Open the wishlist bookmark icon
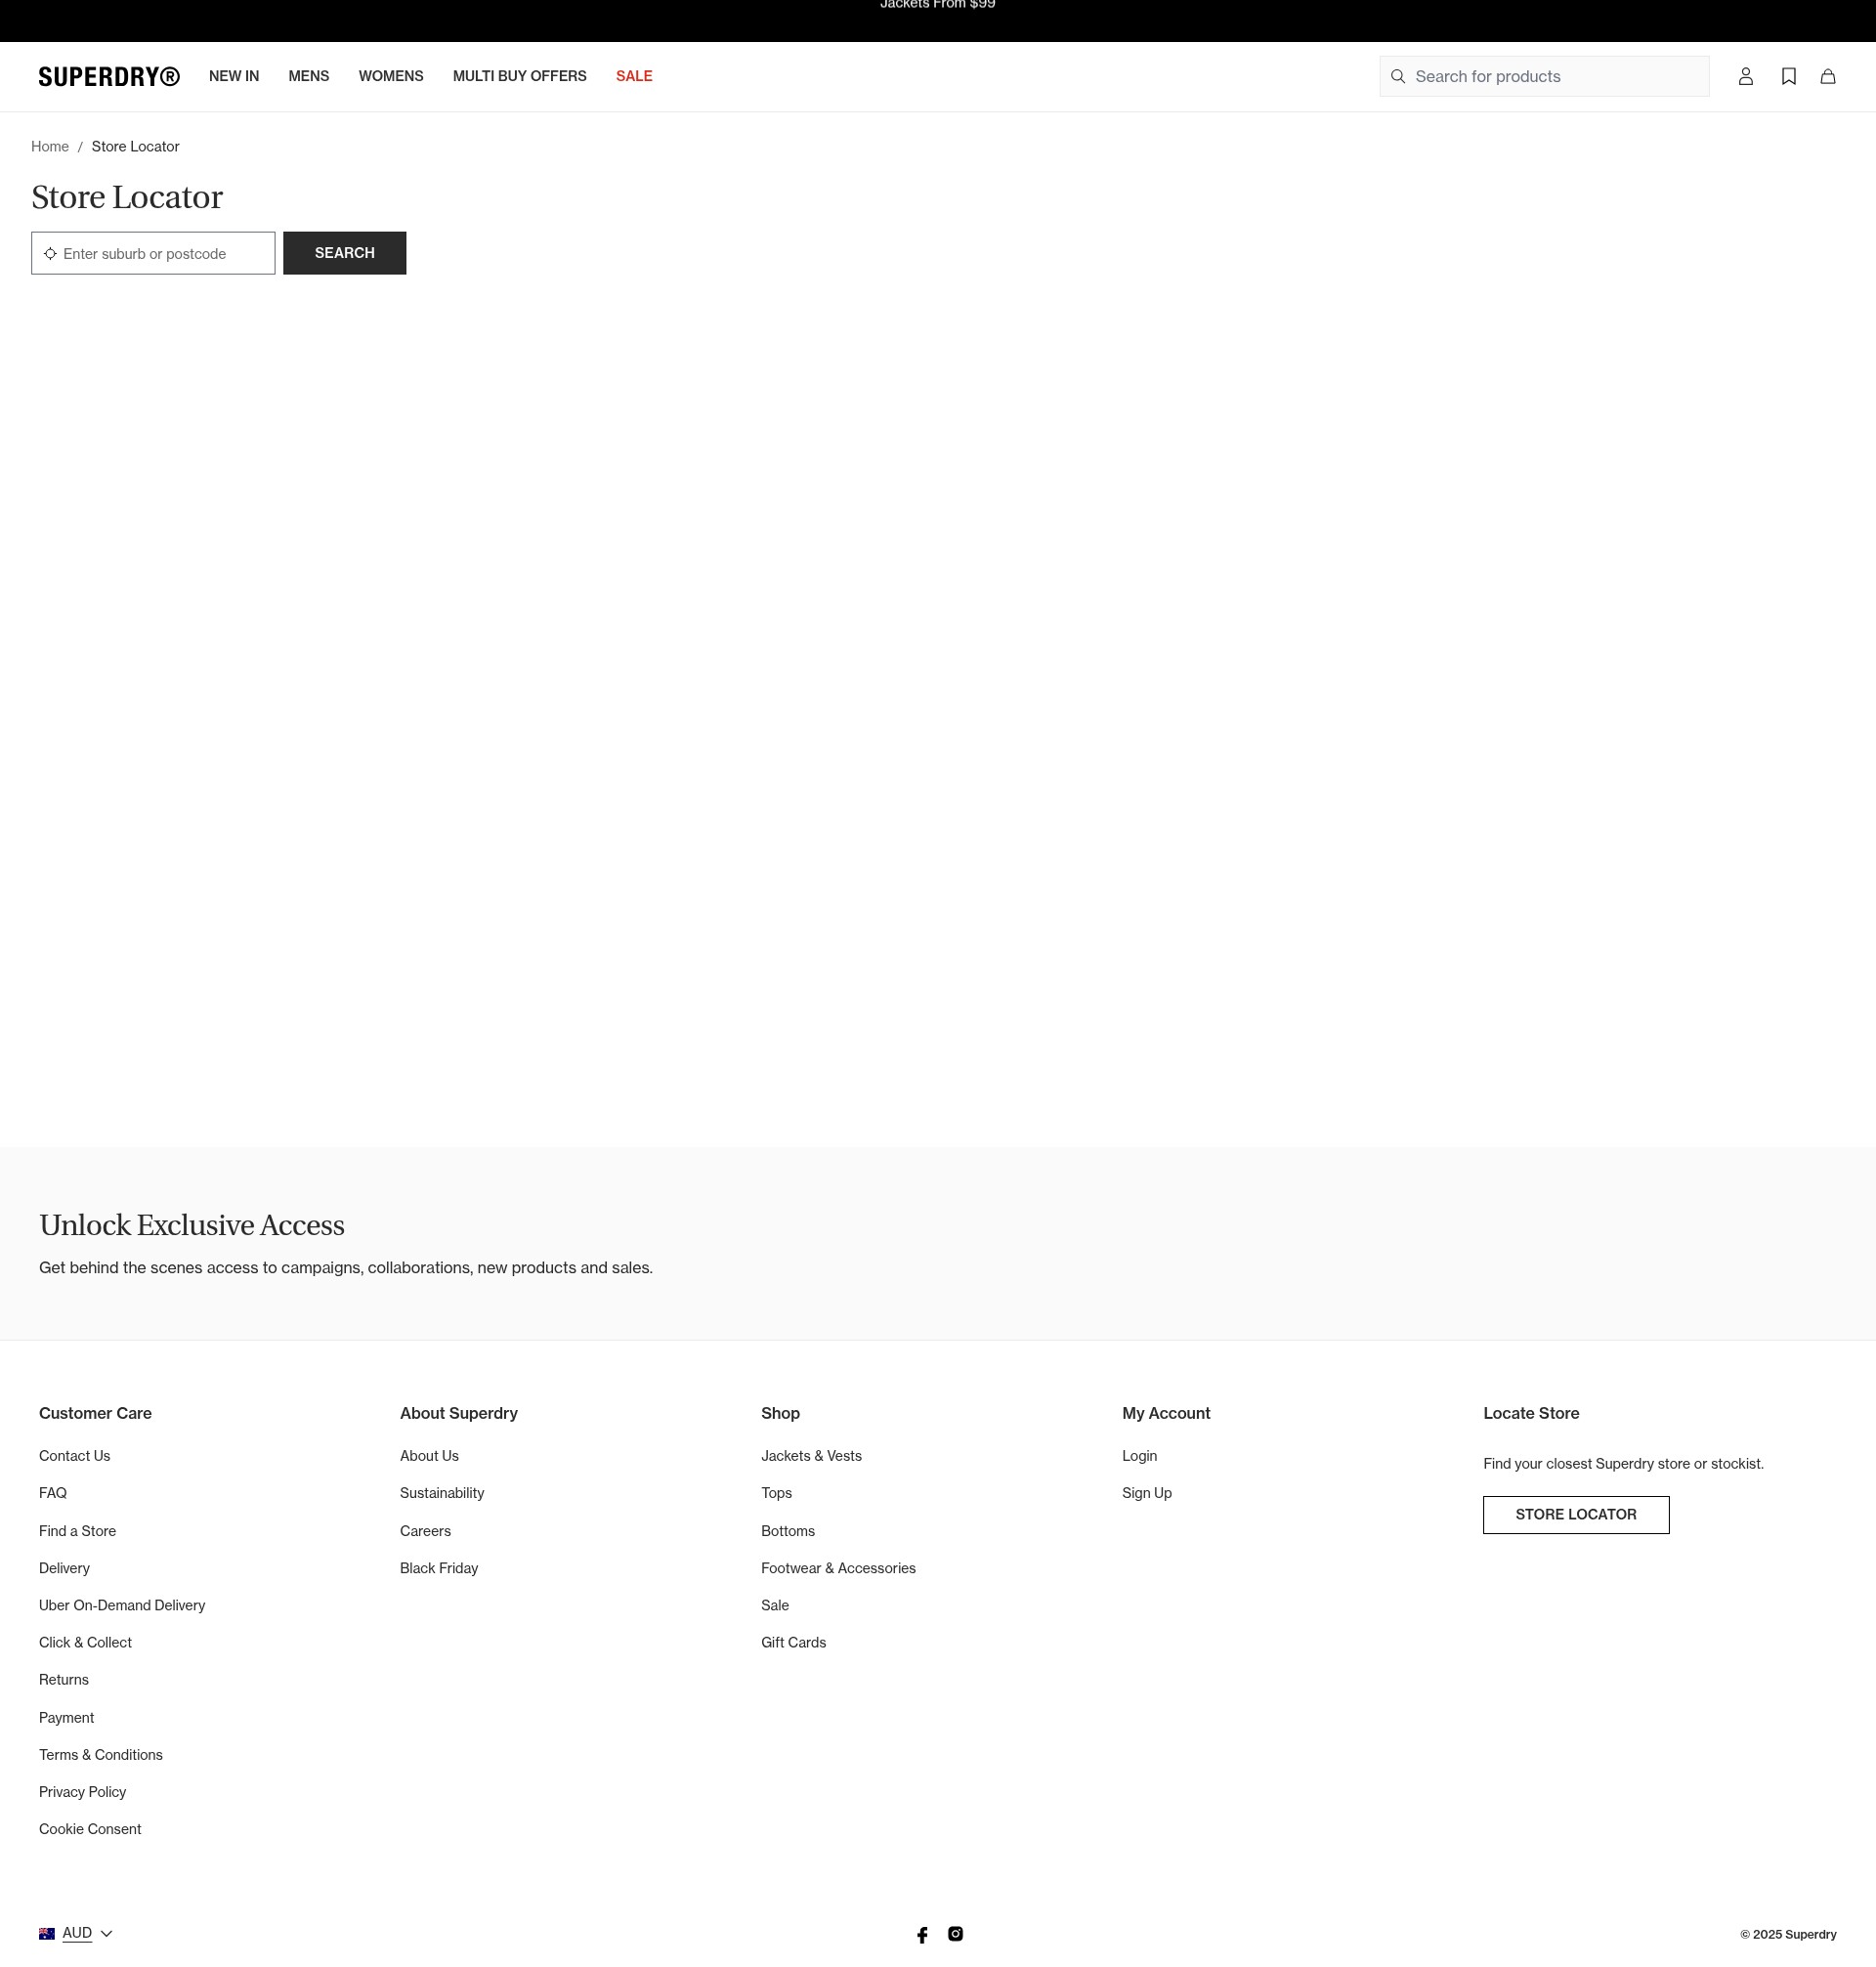The image size is (1876, 1967). (1788, 77)
